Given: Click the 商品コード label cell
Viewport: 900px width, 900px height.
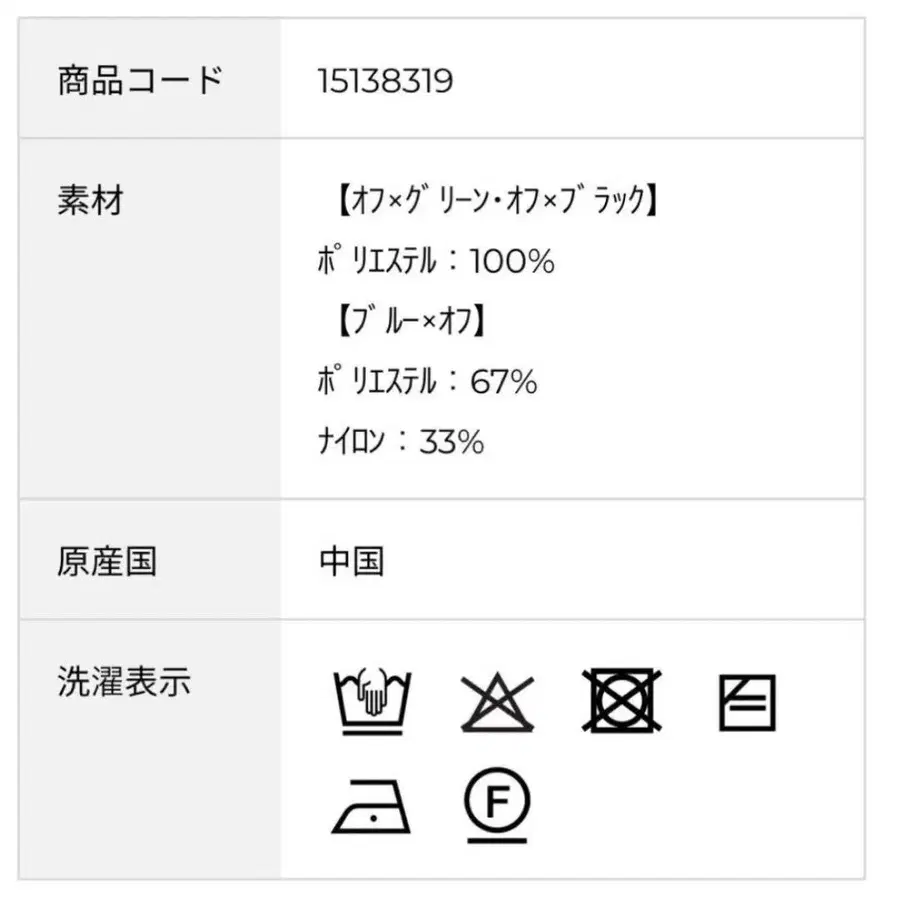Looking at the screenshot, I should point(140,80).
